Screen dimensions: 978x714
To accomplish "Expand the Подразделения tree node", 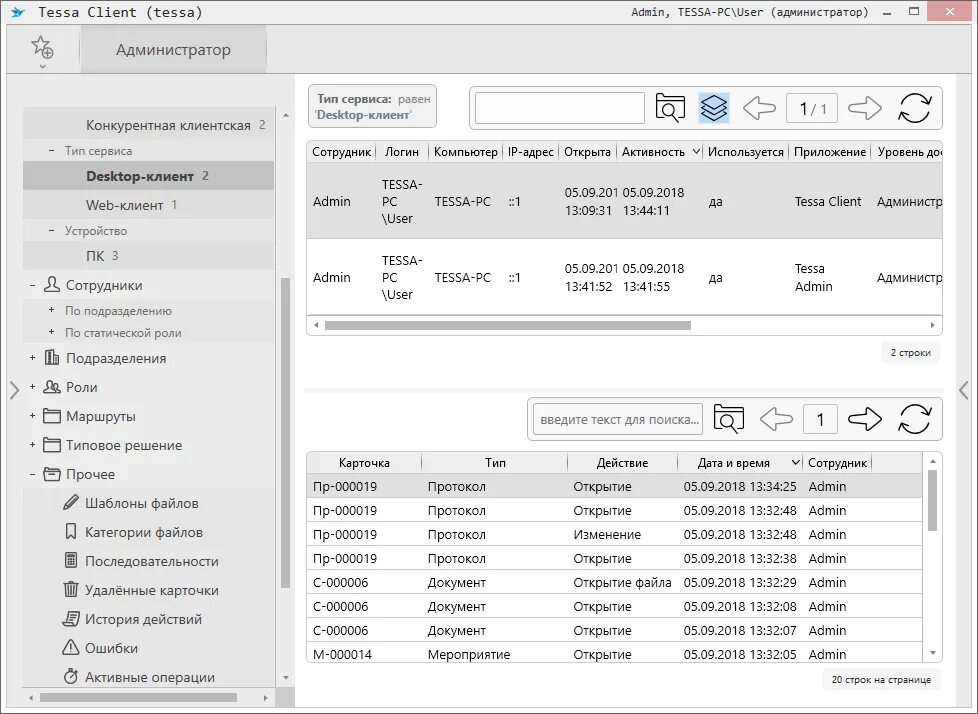I will coord(32,358).
